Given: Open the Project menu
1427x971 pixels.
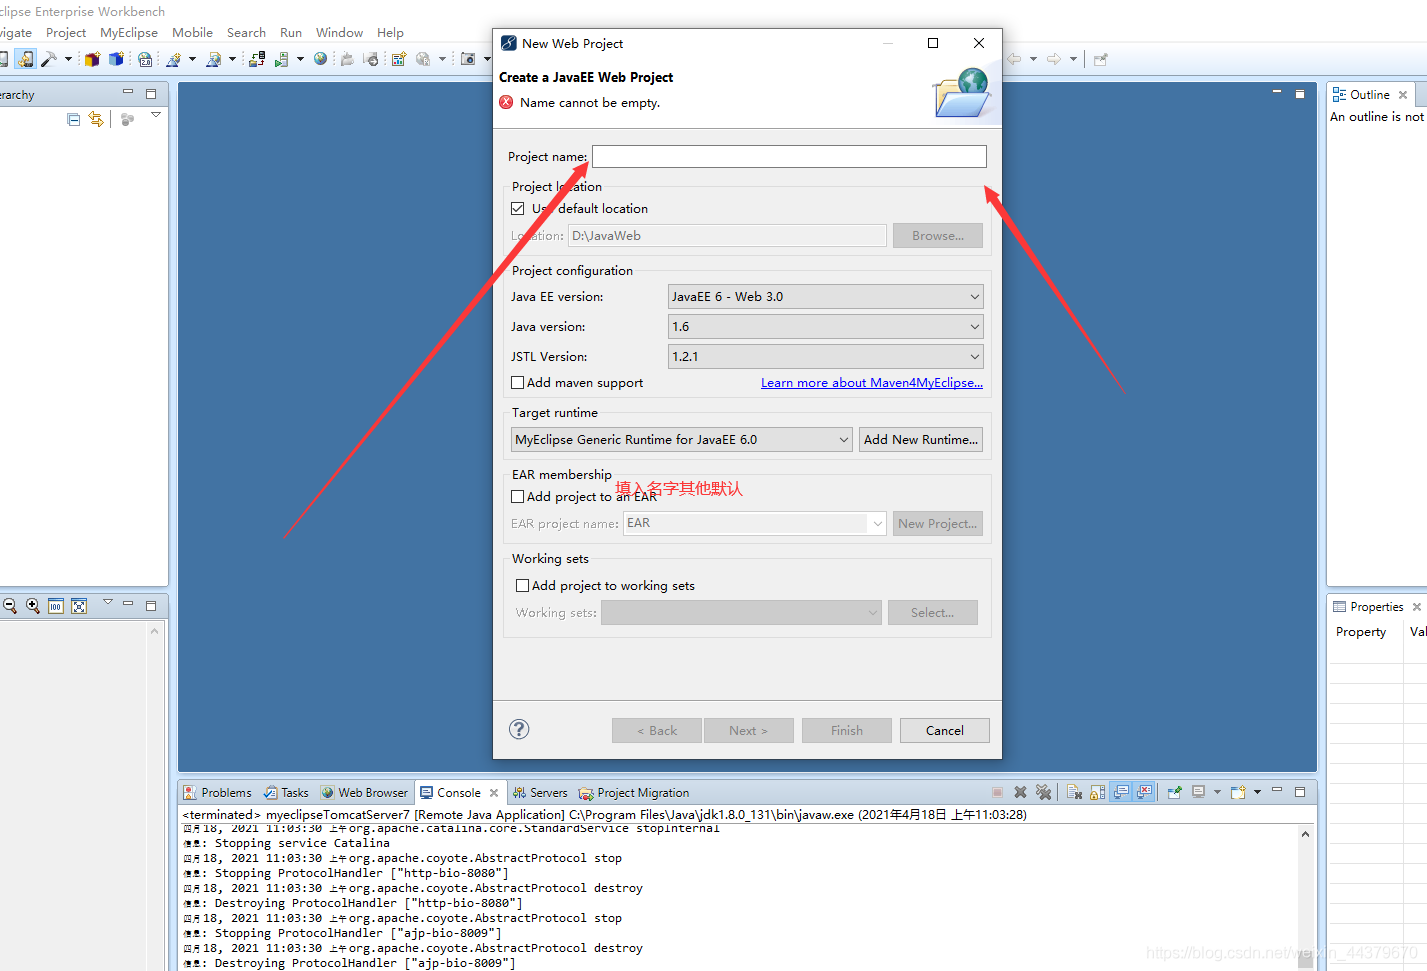Looking at the screenshot, I should (x=66, y=33).
